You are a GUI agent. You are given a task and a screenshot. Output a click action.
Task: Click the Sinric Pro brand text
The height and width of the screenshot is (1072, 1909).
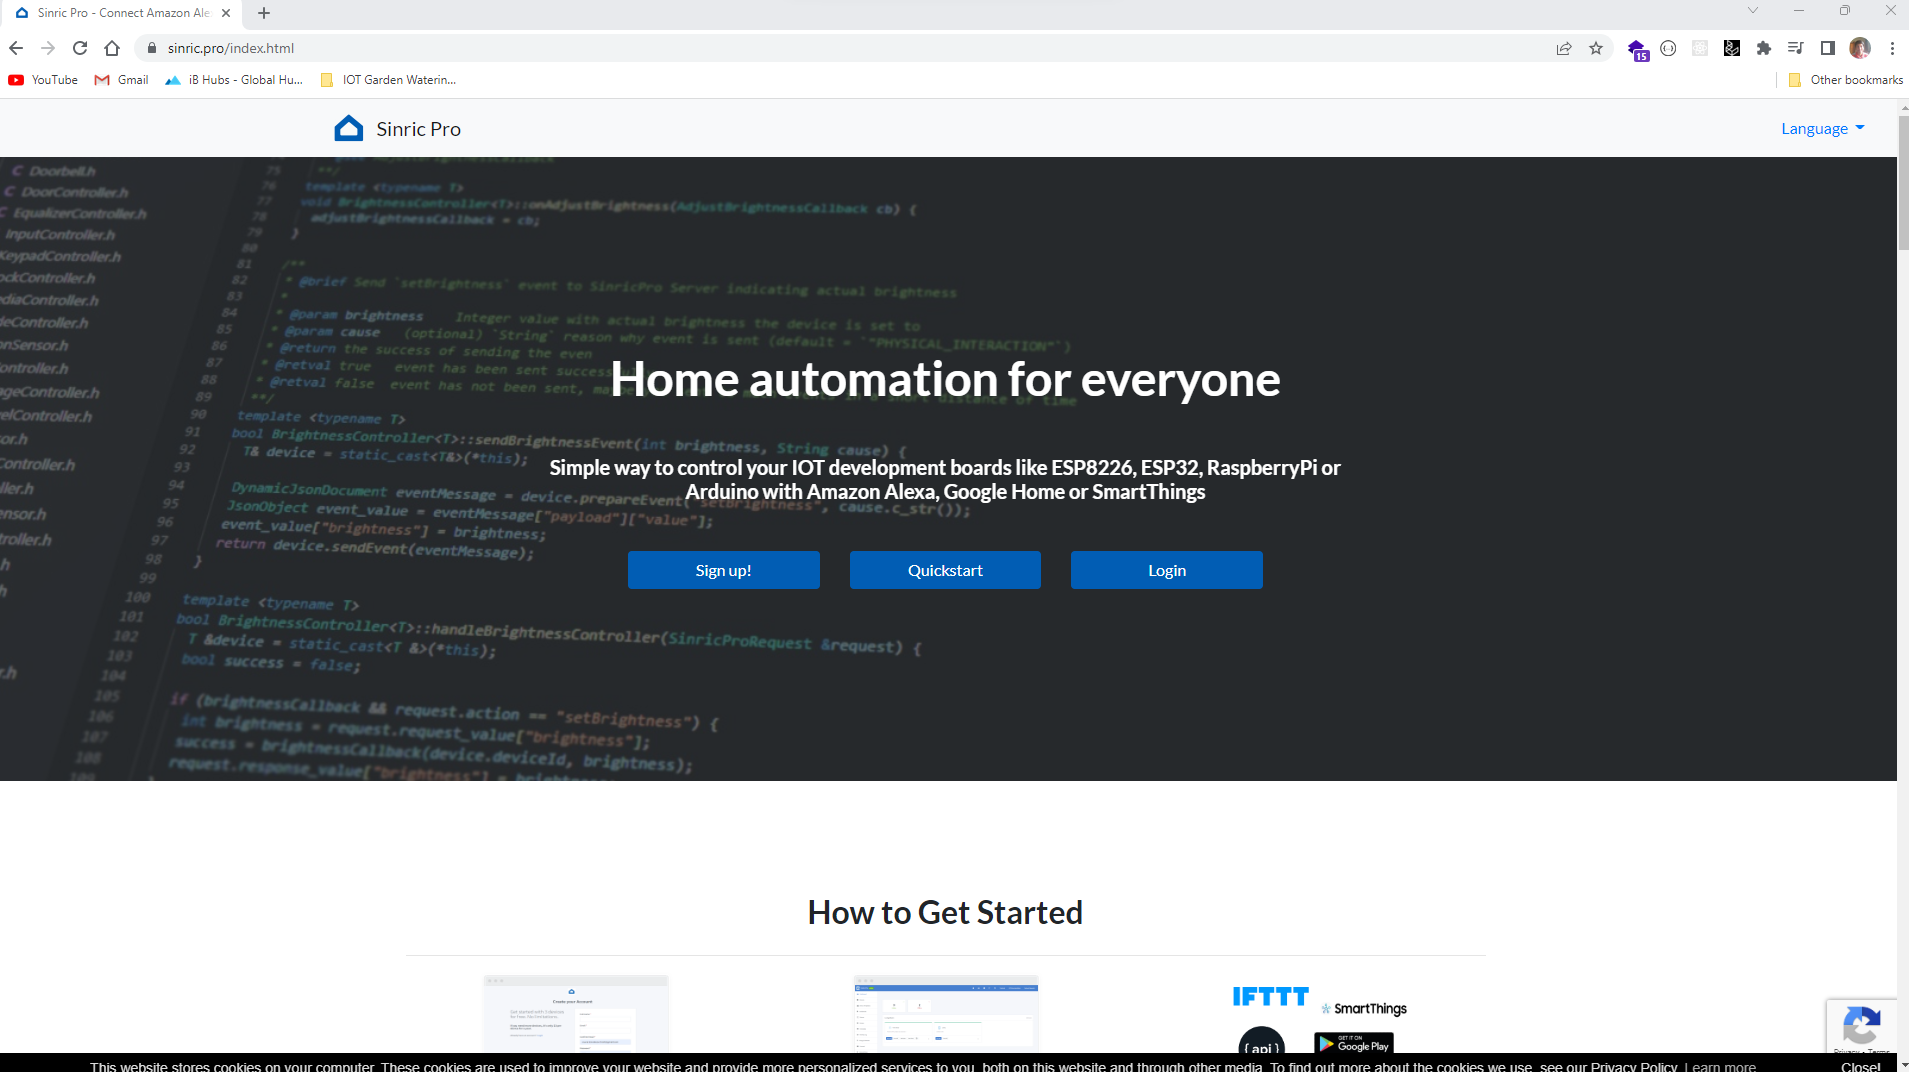[x=418, y=129]
